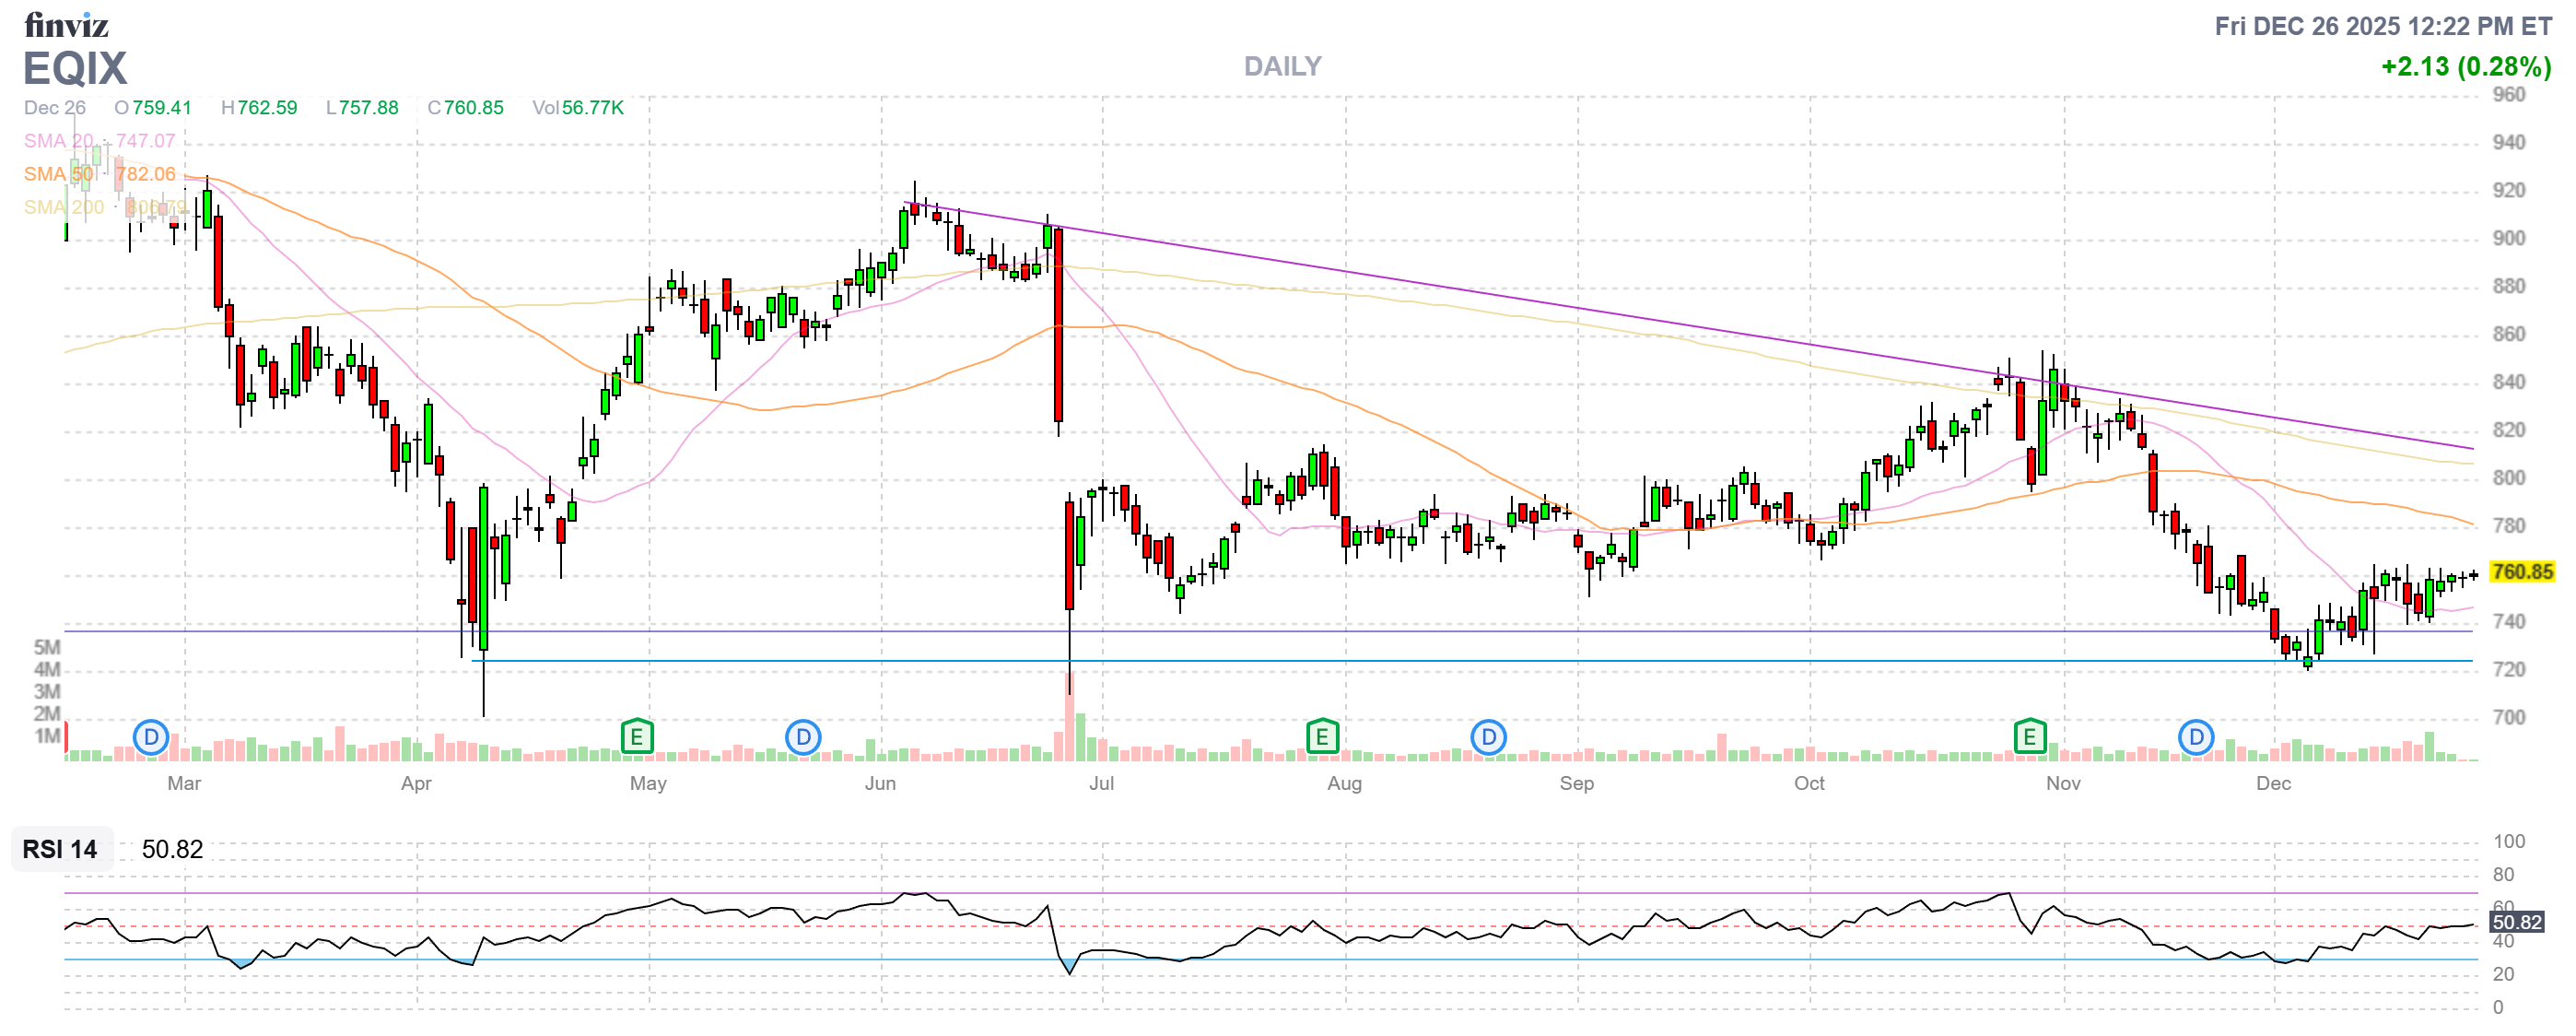
Task: Click the EQIX ticker symbol
Action: click(75, 68)
